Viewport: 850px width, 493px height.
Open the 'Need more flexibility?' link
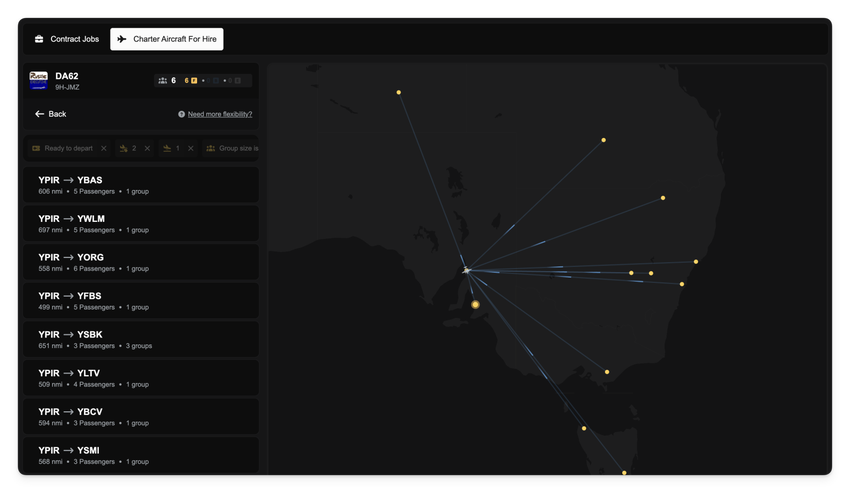(220, 114)
